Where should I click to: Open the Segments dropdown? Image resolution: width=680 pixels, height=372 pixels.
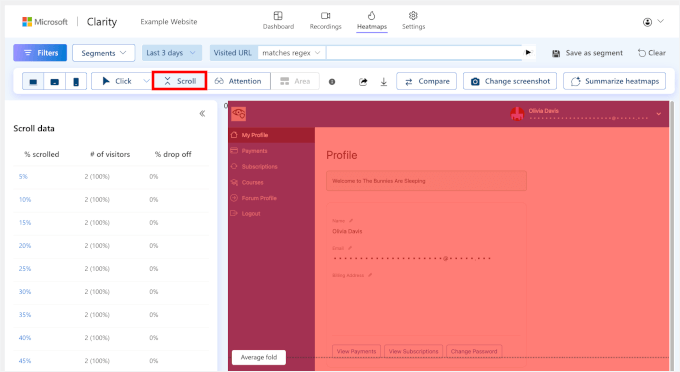point(104,53)
